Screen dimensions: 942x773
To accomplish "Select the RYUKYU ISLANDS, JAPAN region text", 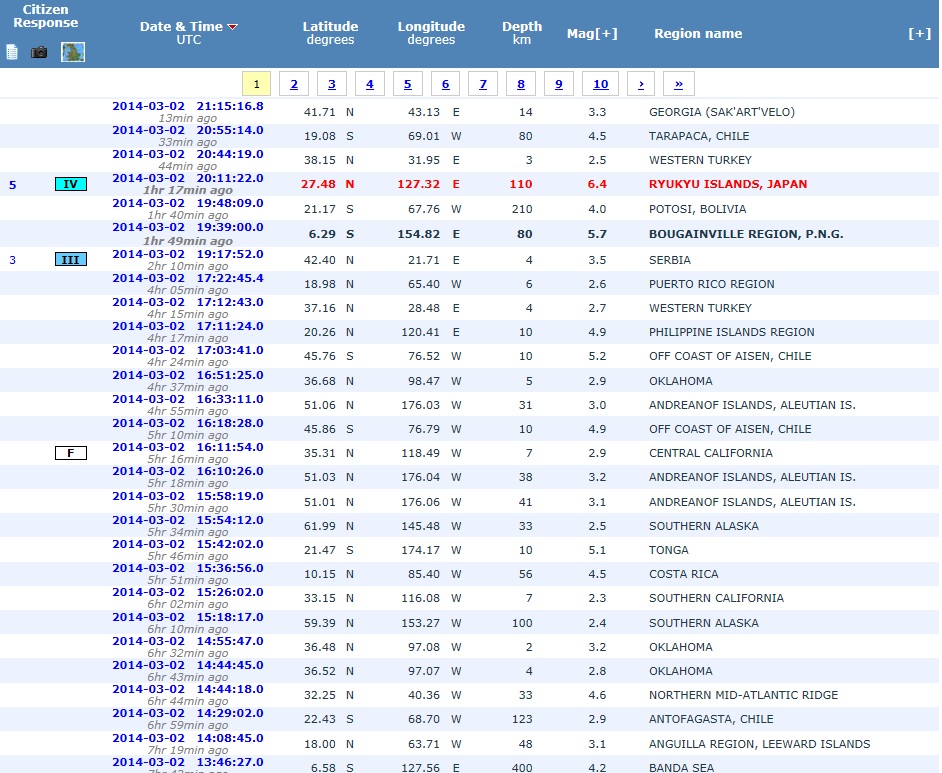I will [x=728, y=184].
